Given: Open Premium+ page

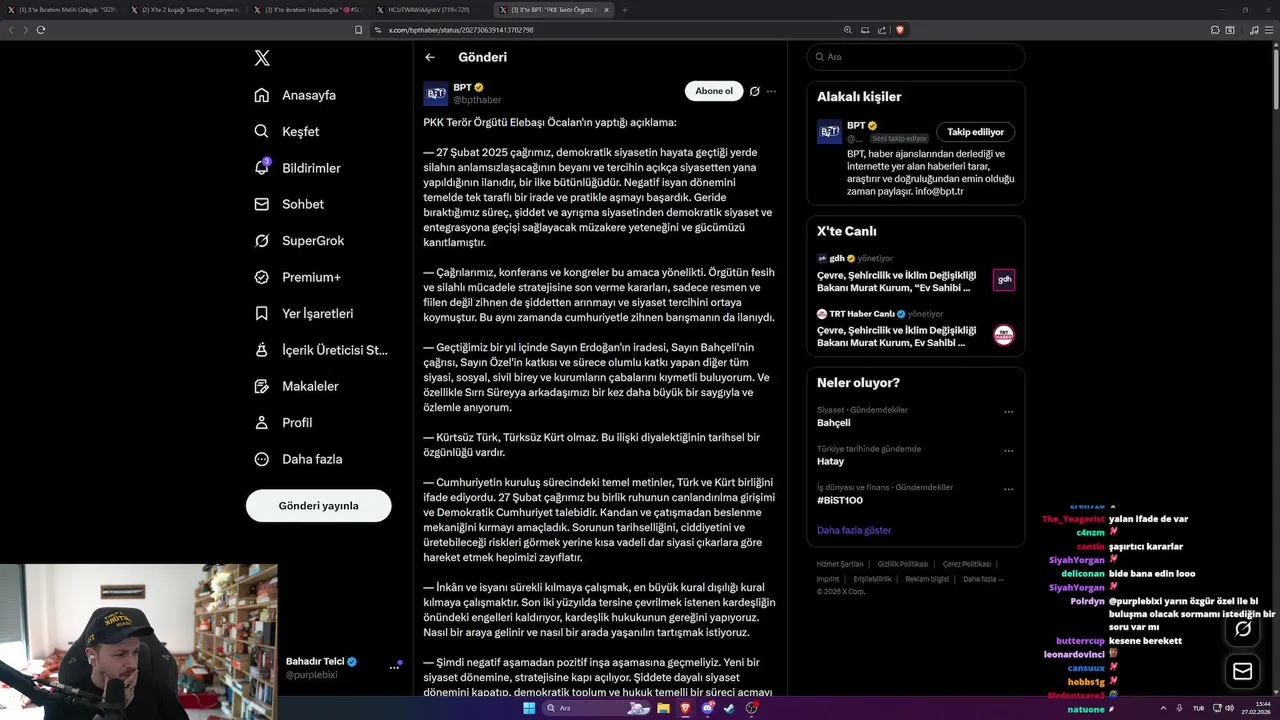Looking at the screenshot, I should [x=297, y=277].
